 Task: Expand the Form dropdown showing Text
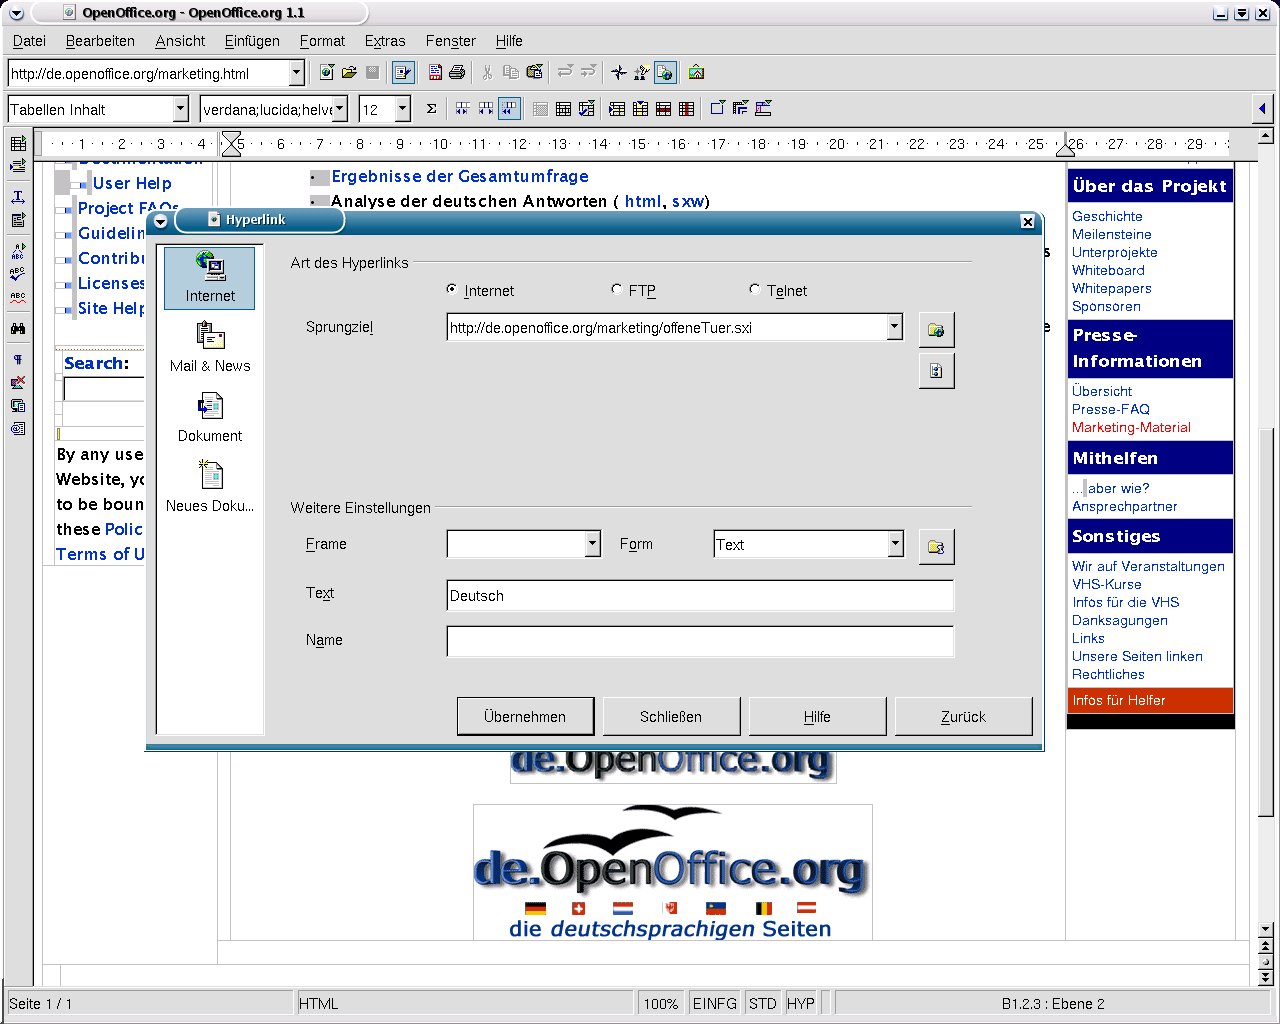894,544
